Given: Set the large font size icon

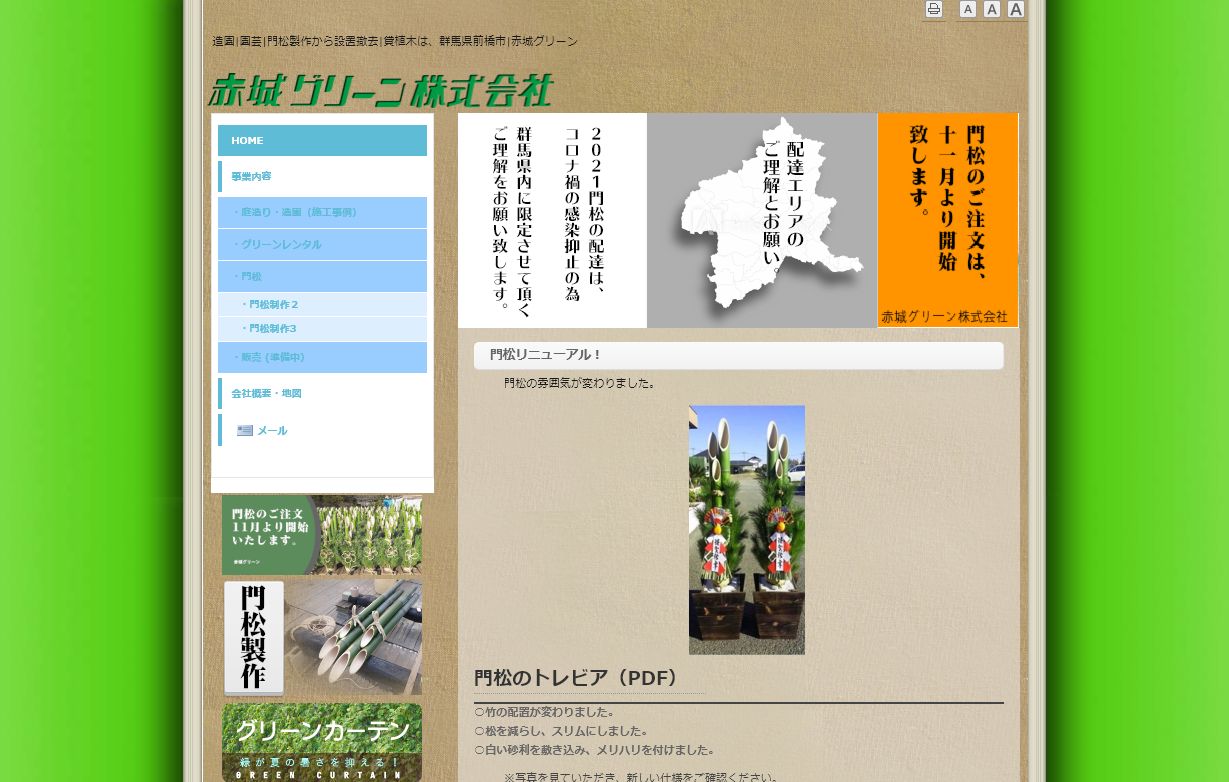Looking at the screenshot, I should pyautogui.click(x=1015, y=9).
